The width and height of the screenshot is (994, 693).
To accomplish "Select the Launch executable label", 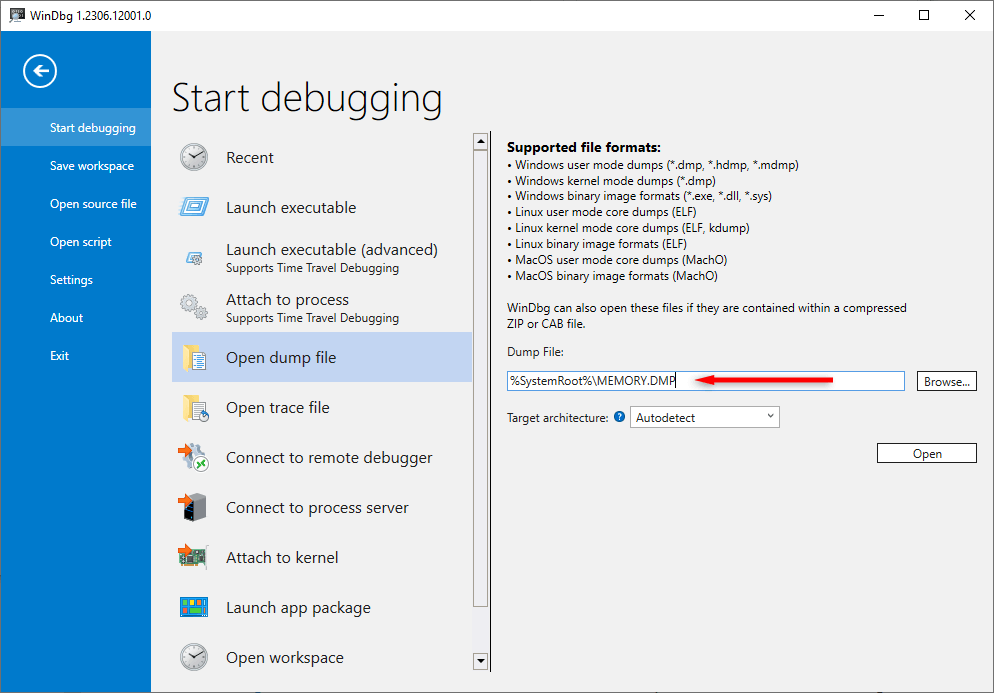I will point(291,207).
